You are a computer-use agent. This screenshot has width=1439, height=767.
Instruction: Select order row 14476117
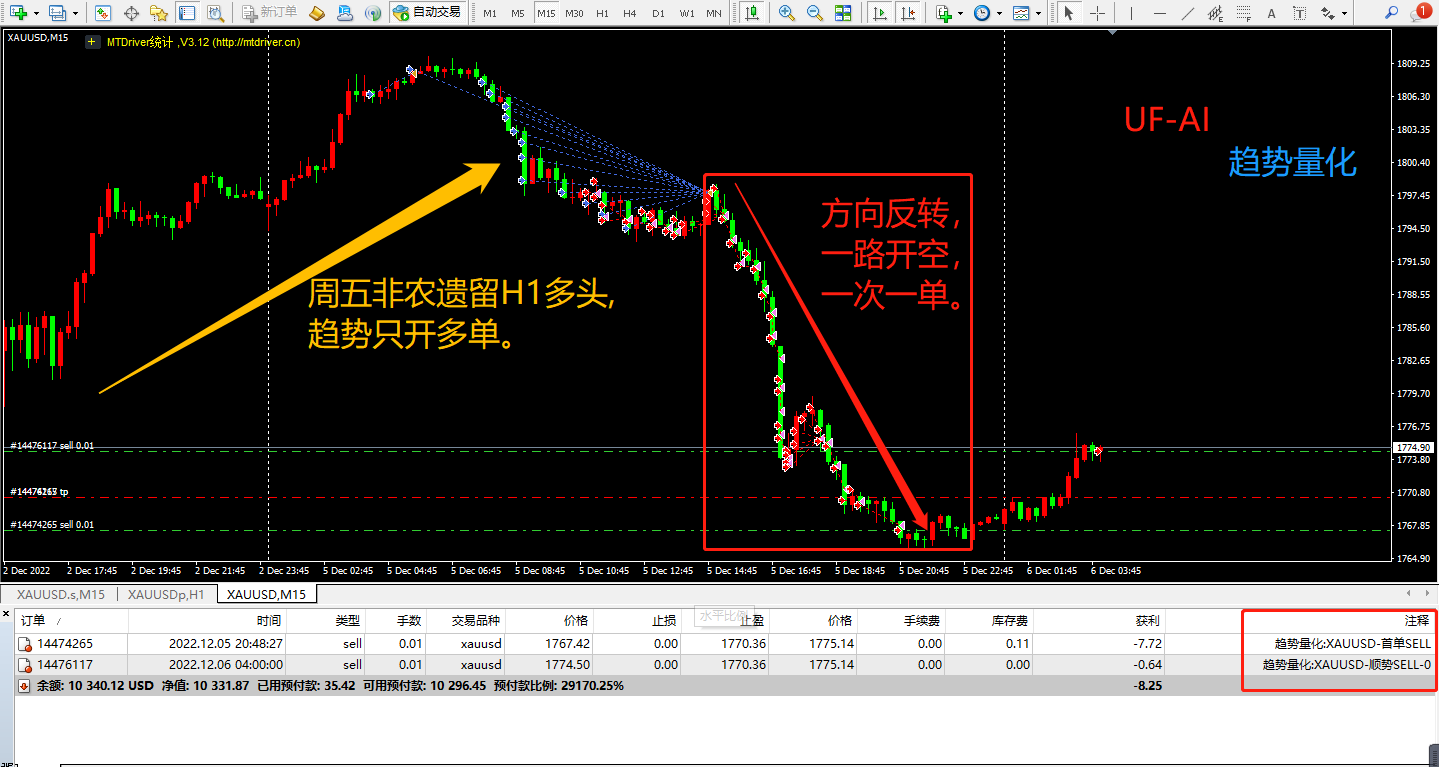click(x=726, y=664)
